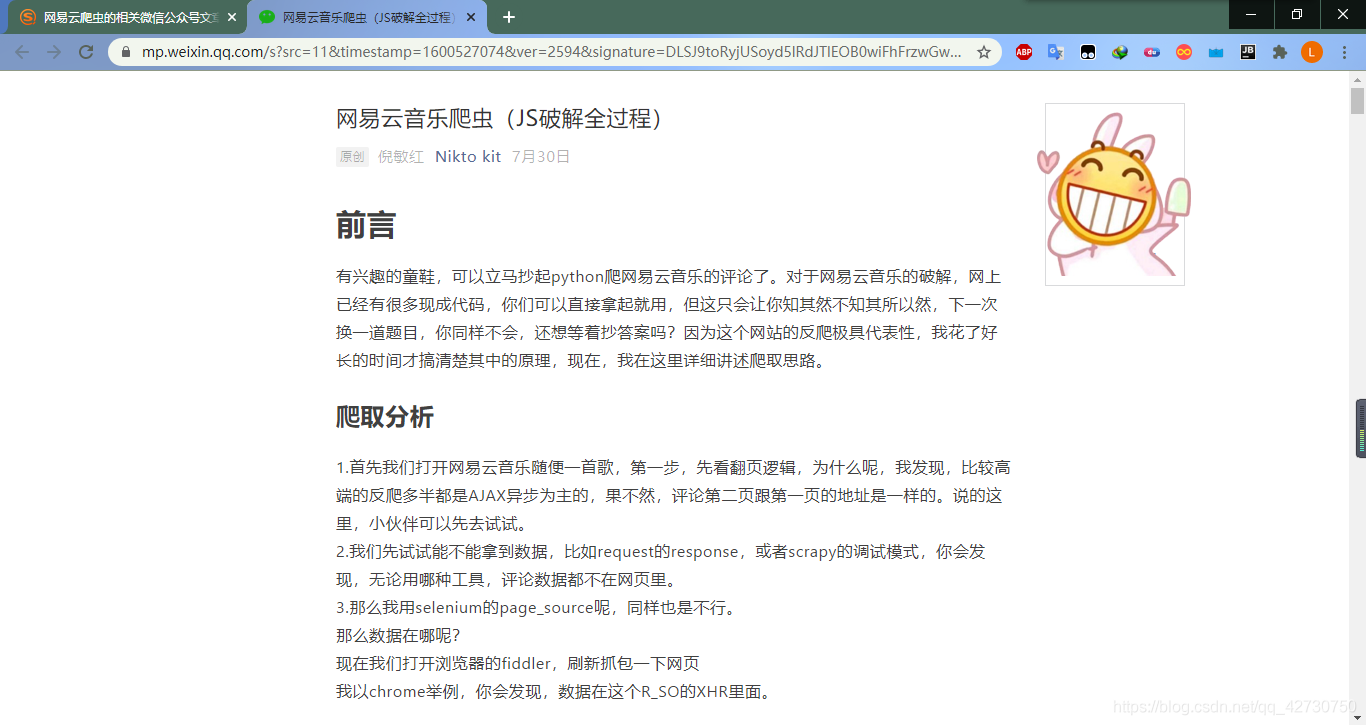Restore down the Chrome window

(x=1297, y=15)
